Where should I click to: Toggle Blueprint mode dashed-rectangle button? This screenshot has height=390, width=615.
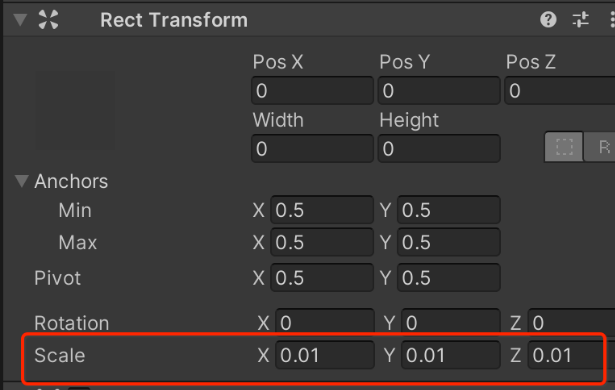tap(564, 147)
